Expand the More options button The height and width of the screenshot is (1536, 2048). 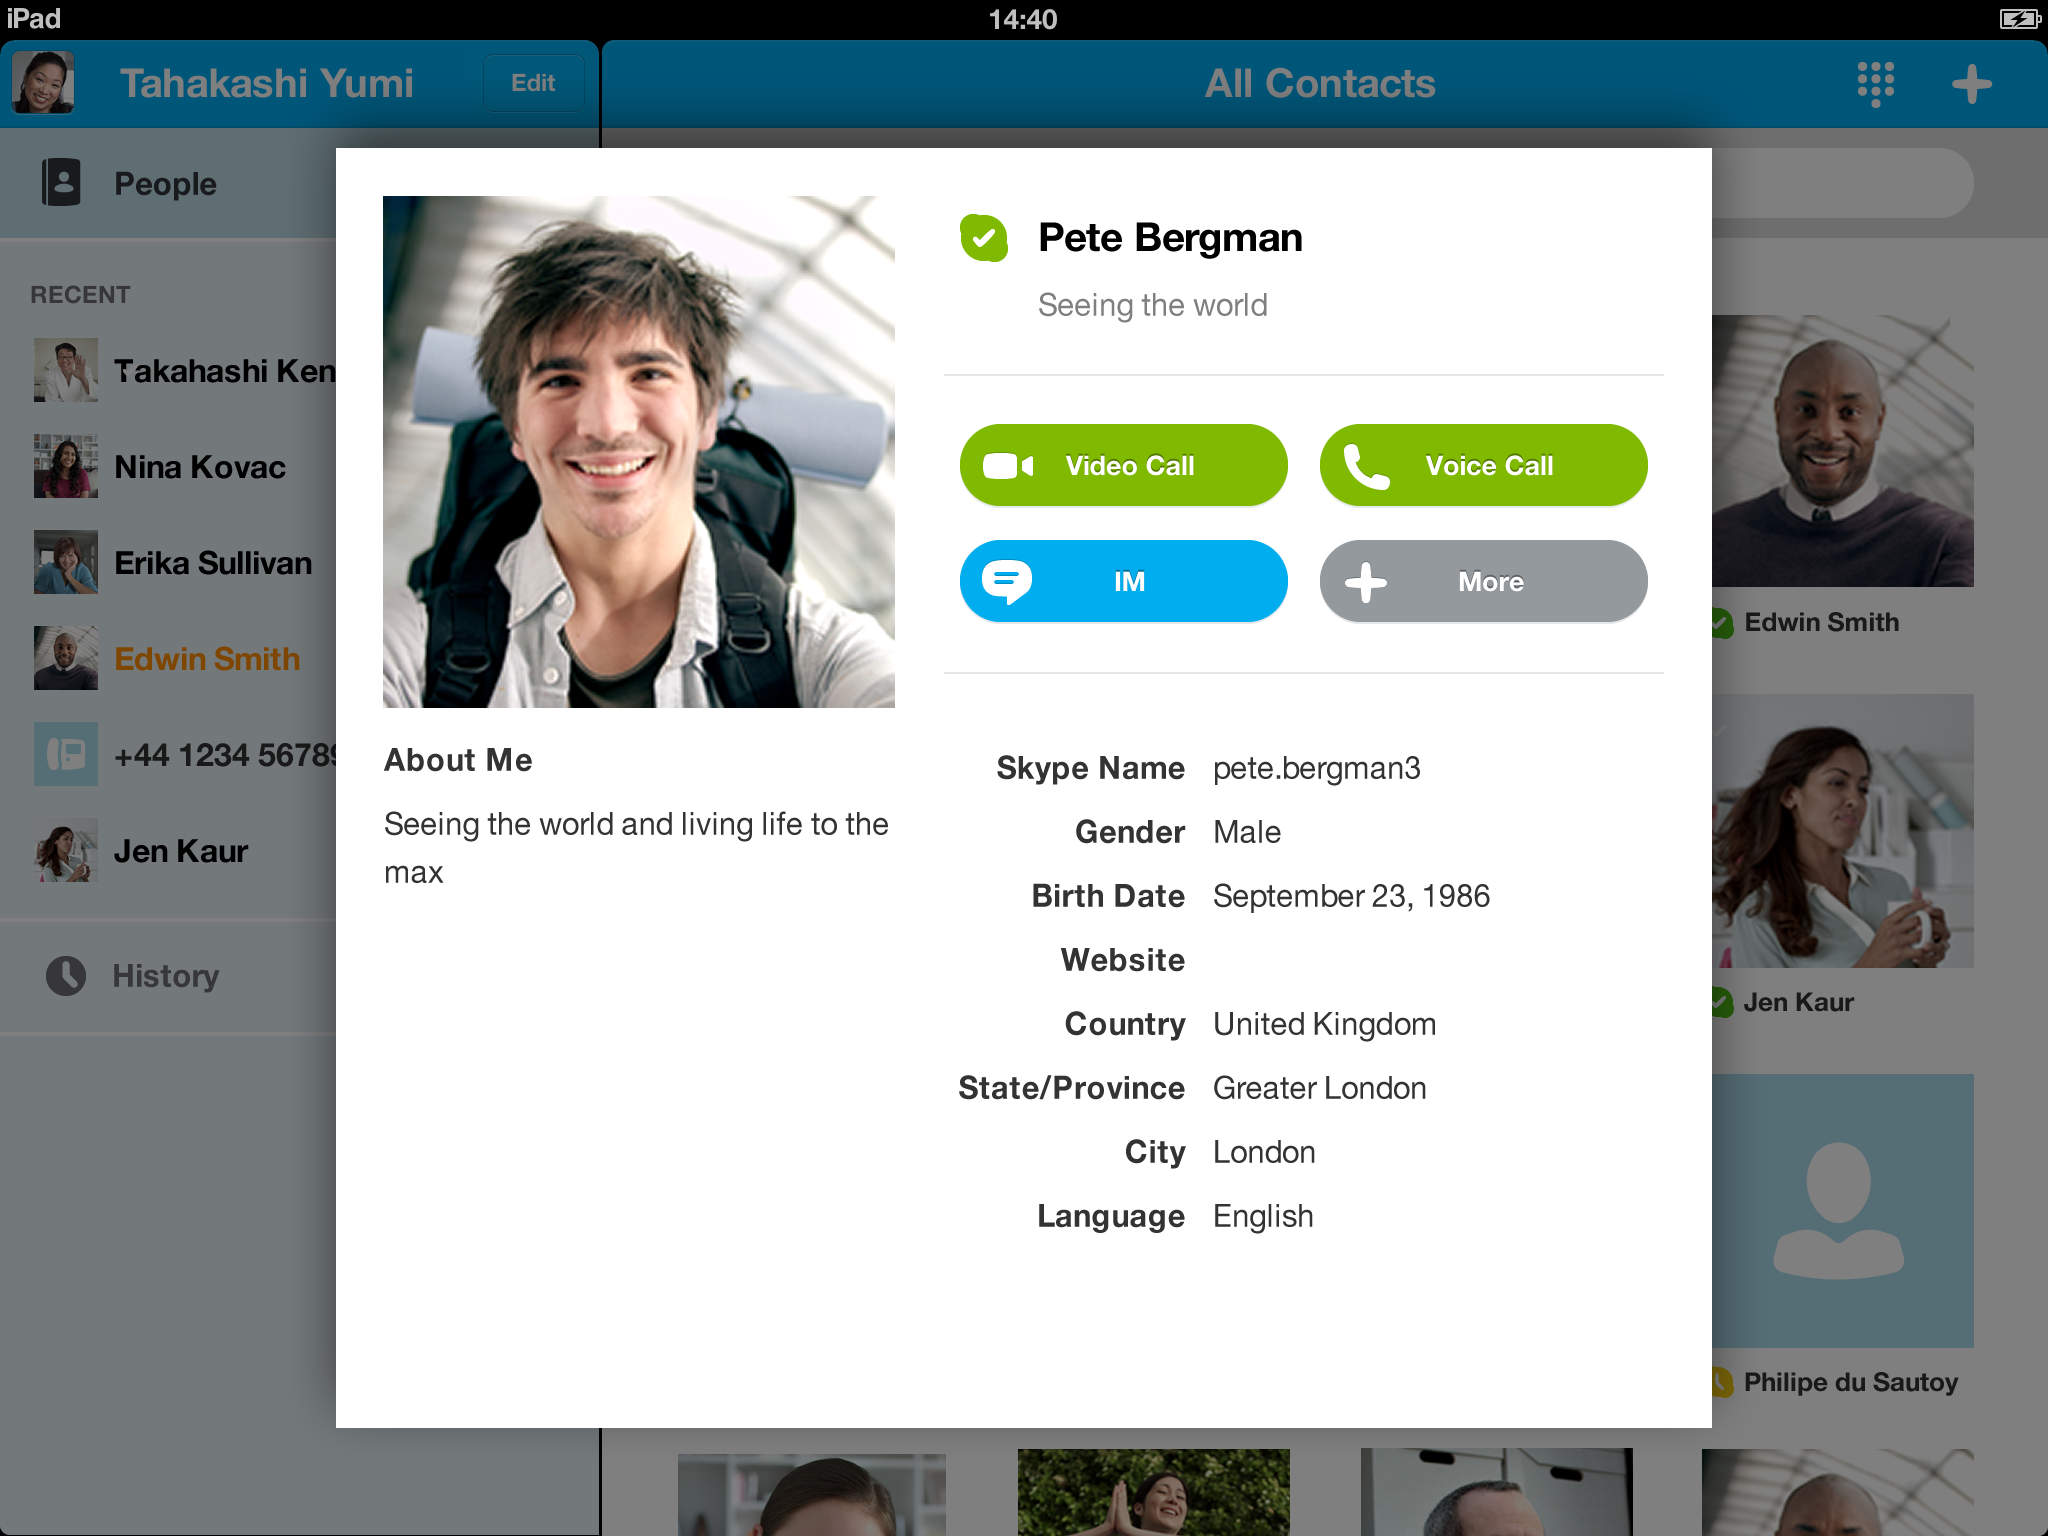point(1483,581)
